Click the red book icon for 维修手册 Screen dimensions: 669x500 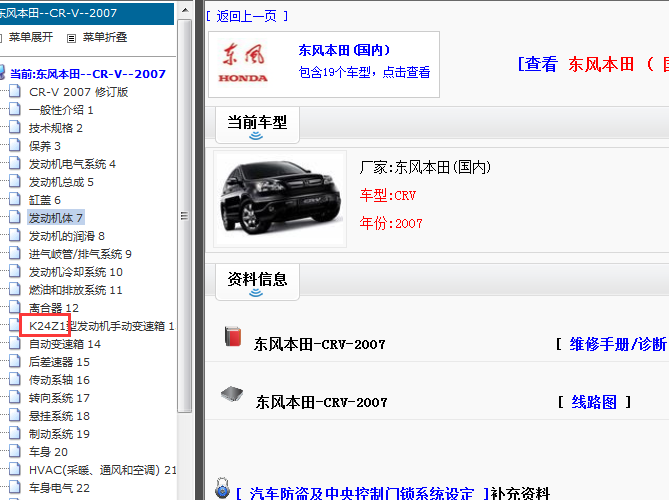[233, 336]
